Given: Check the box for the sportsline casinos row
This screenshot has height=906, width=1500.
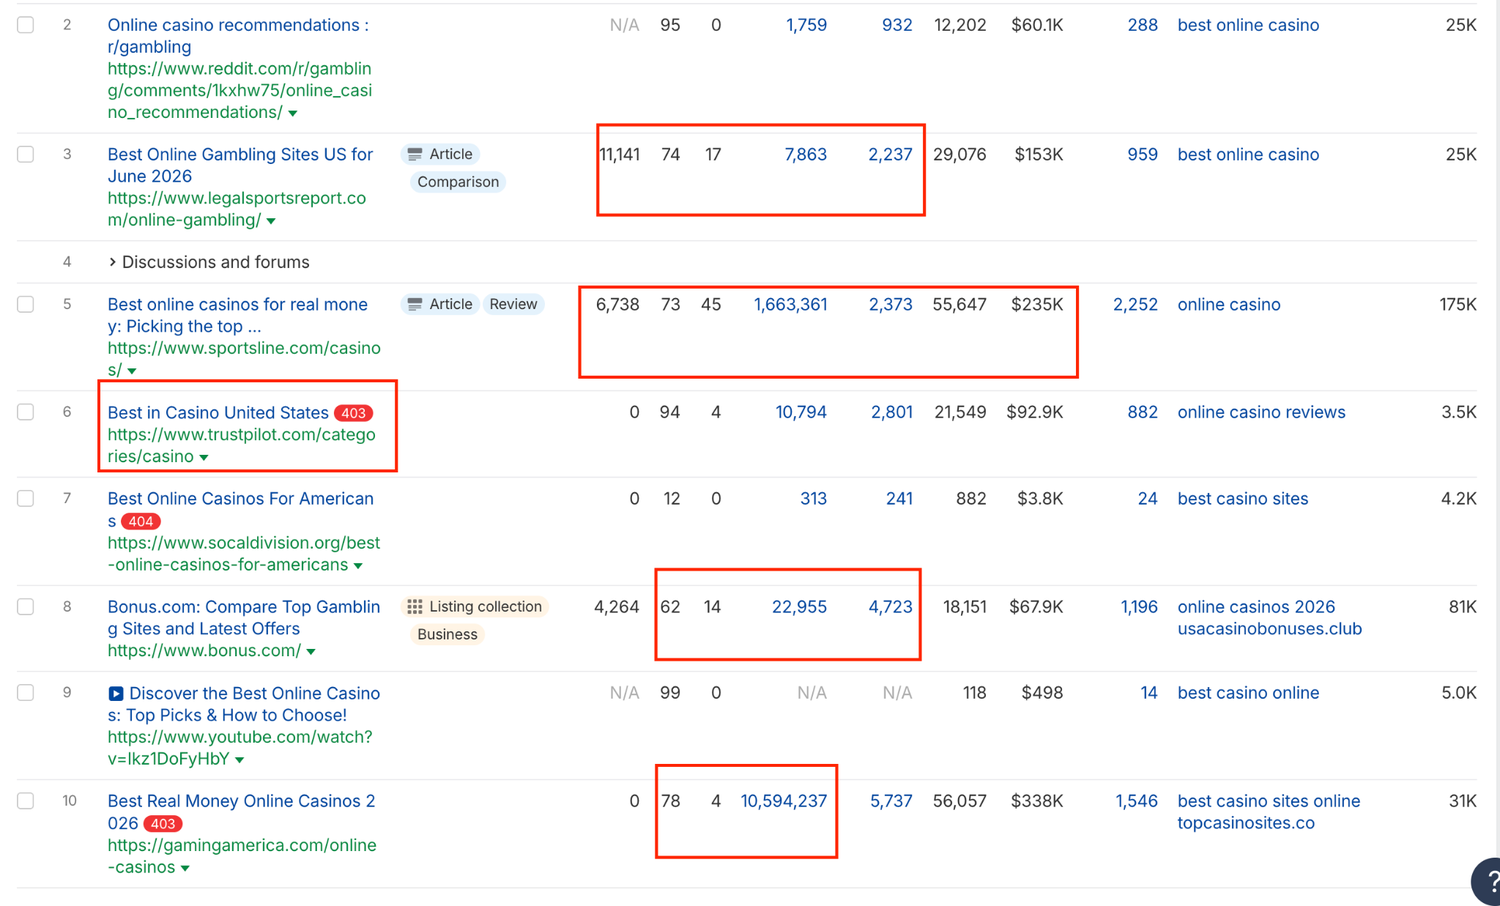Looking at the screenshot, I should tap(26, 304).
